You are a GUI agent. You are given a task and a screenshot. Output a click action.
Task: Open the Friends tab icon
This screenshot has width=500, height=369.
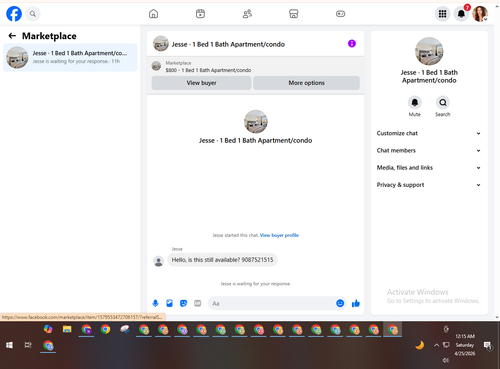(247, 14)
